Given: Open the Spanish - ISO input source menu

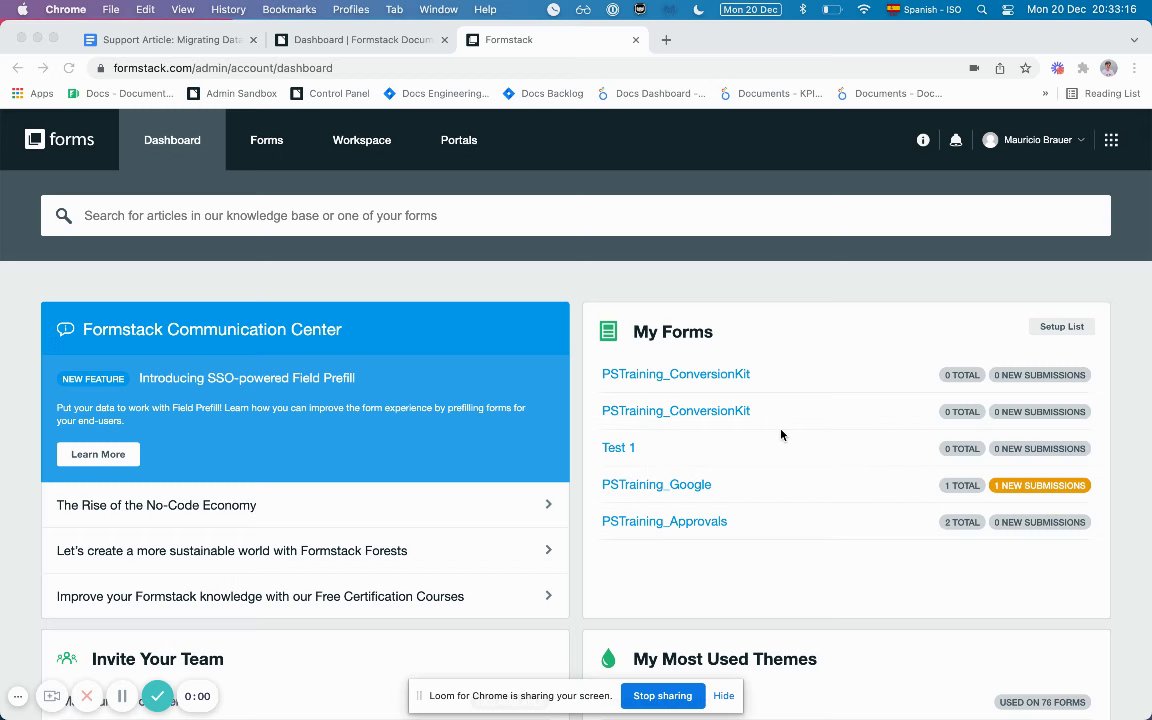Looking at the screenshot, I should (924, 10).
